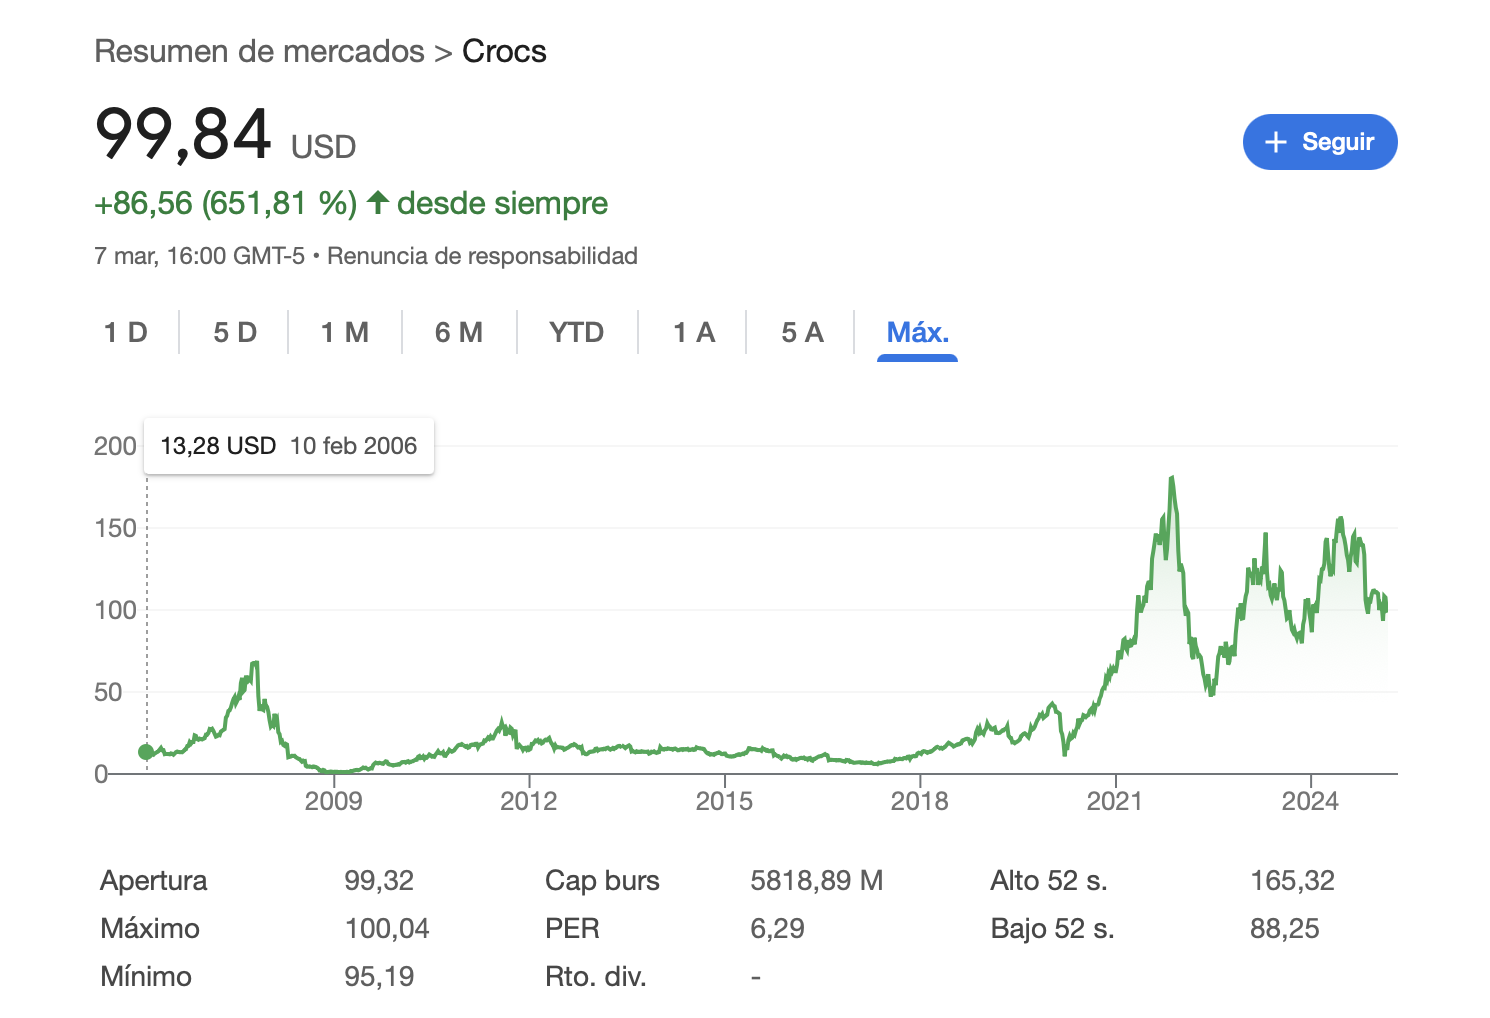Click the green up arrow icon
1490x1018 pixels.
pyautogui.click(x=377, y=203)
